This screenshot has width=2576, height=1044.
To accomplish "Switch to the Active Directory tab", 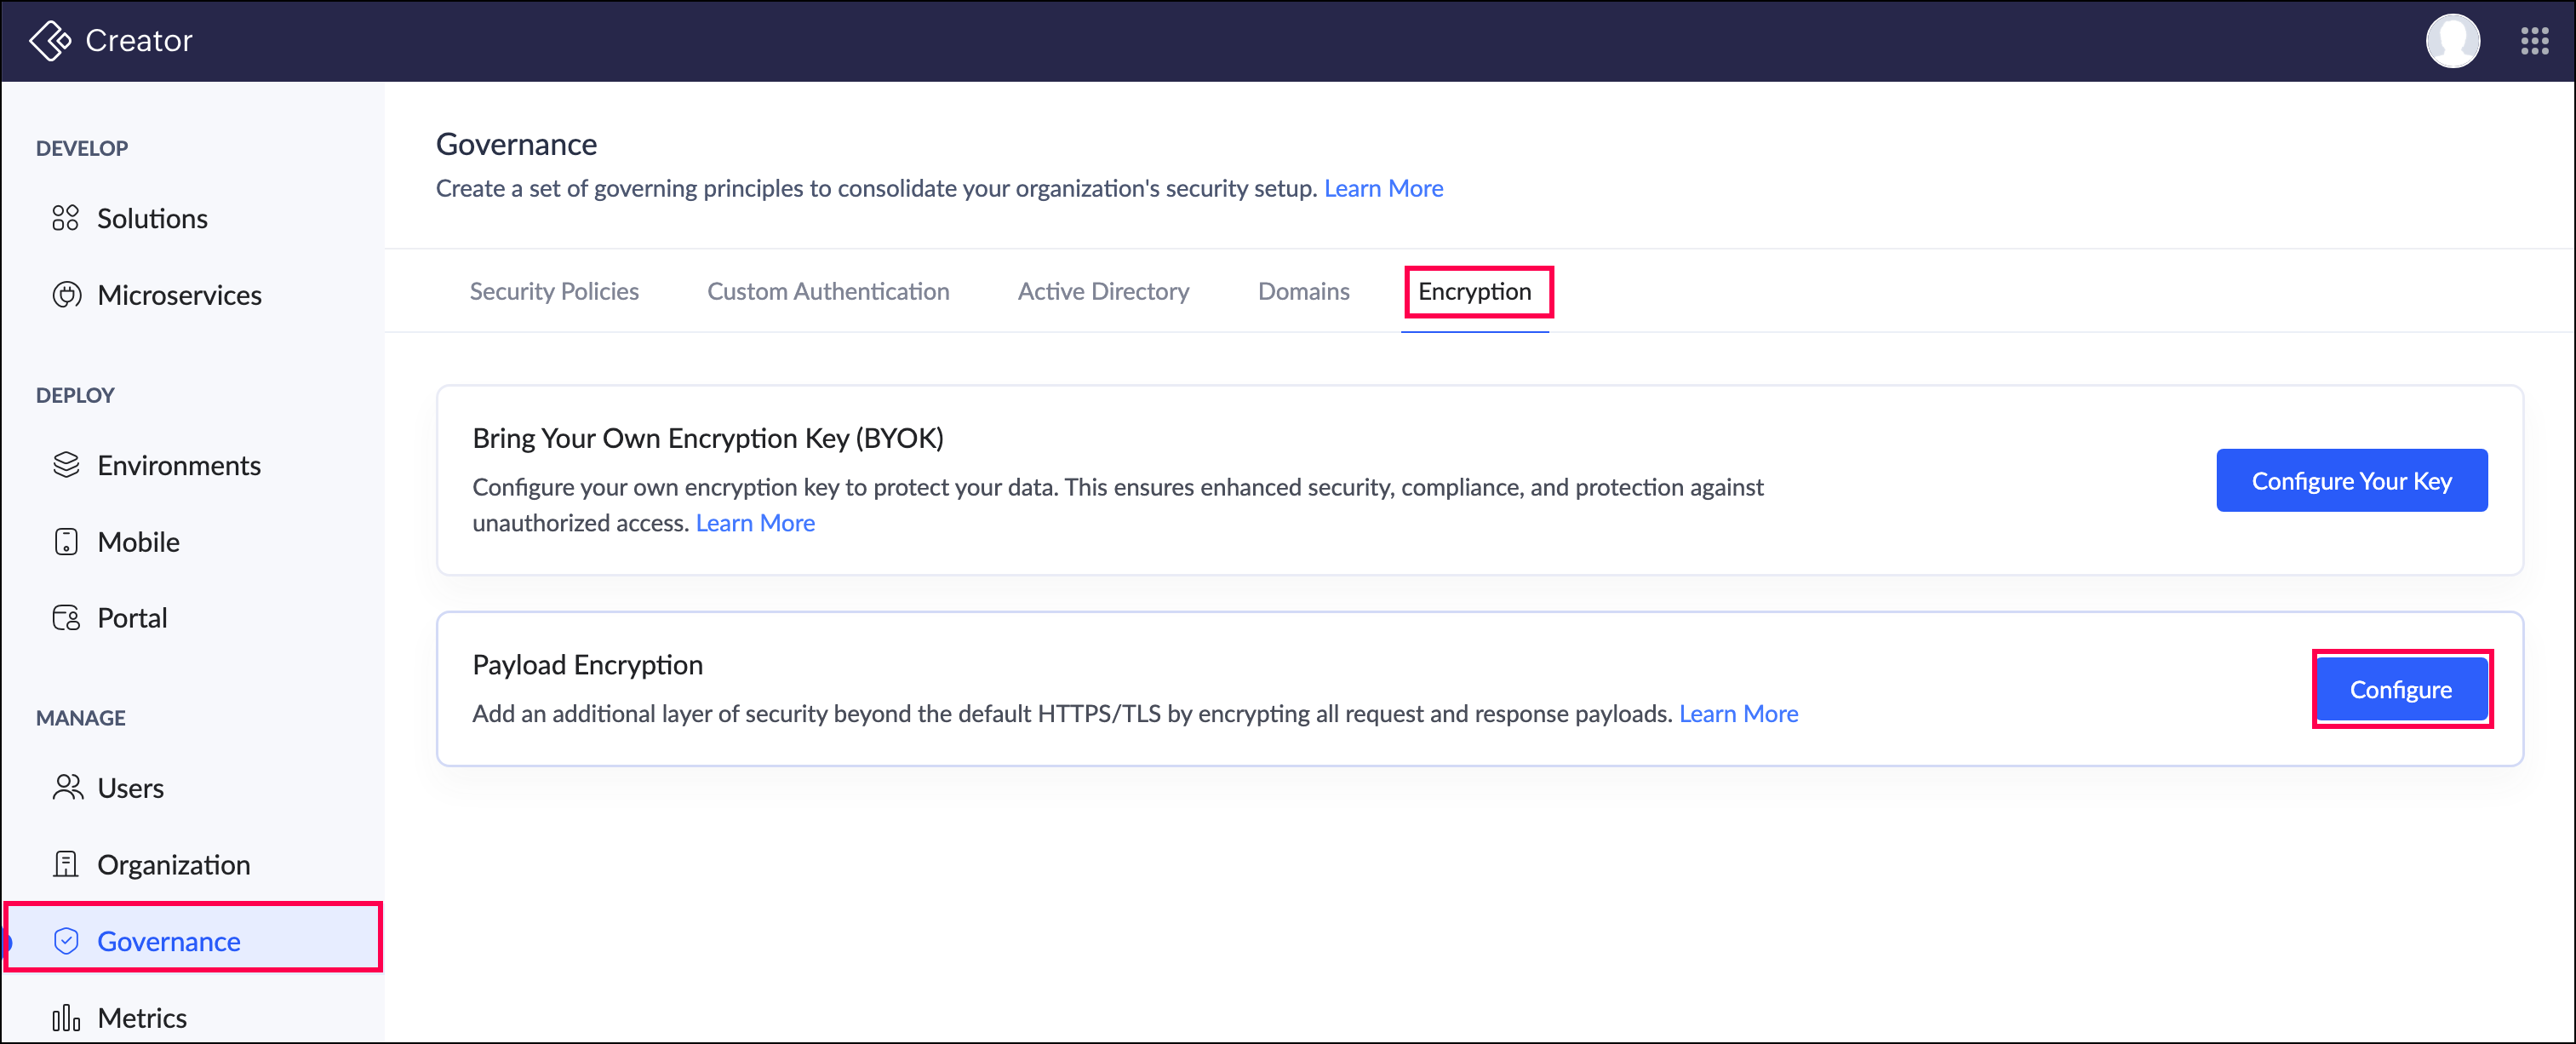I will point(1103,291).
